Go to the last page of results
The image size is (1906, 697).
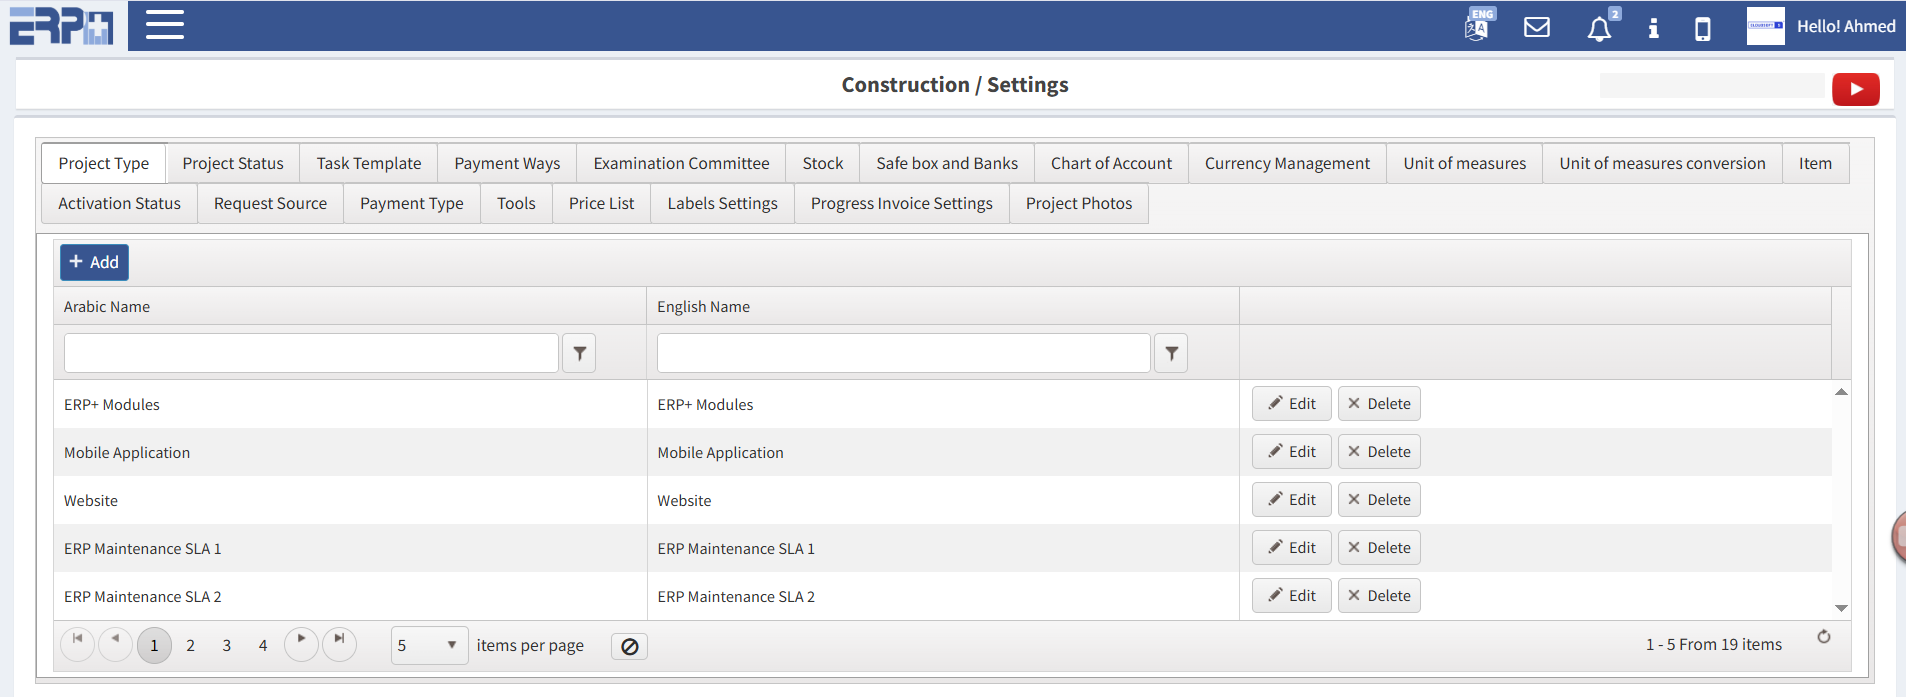(339, 644)
